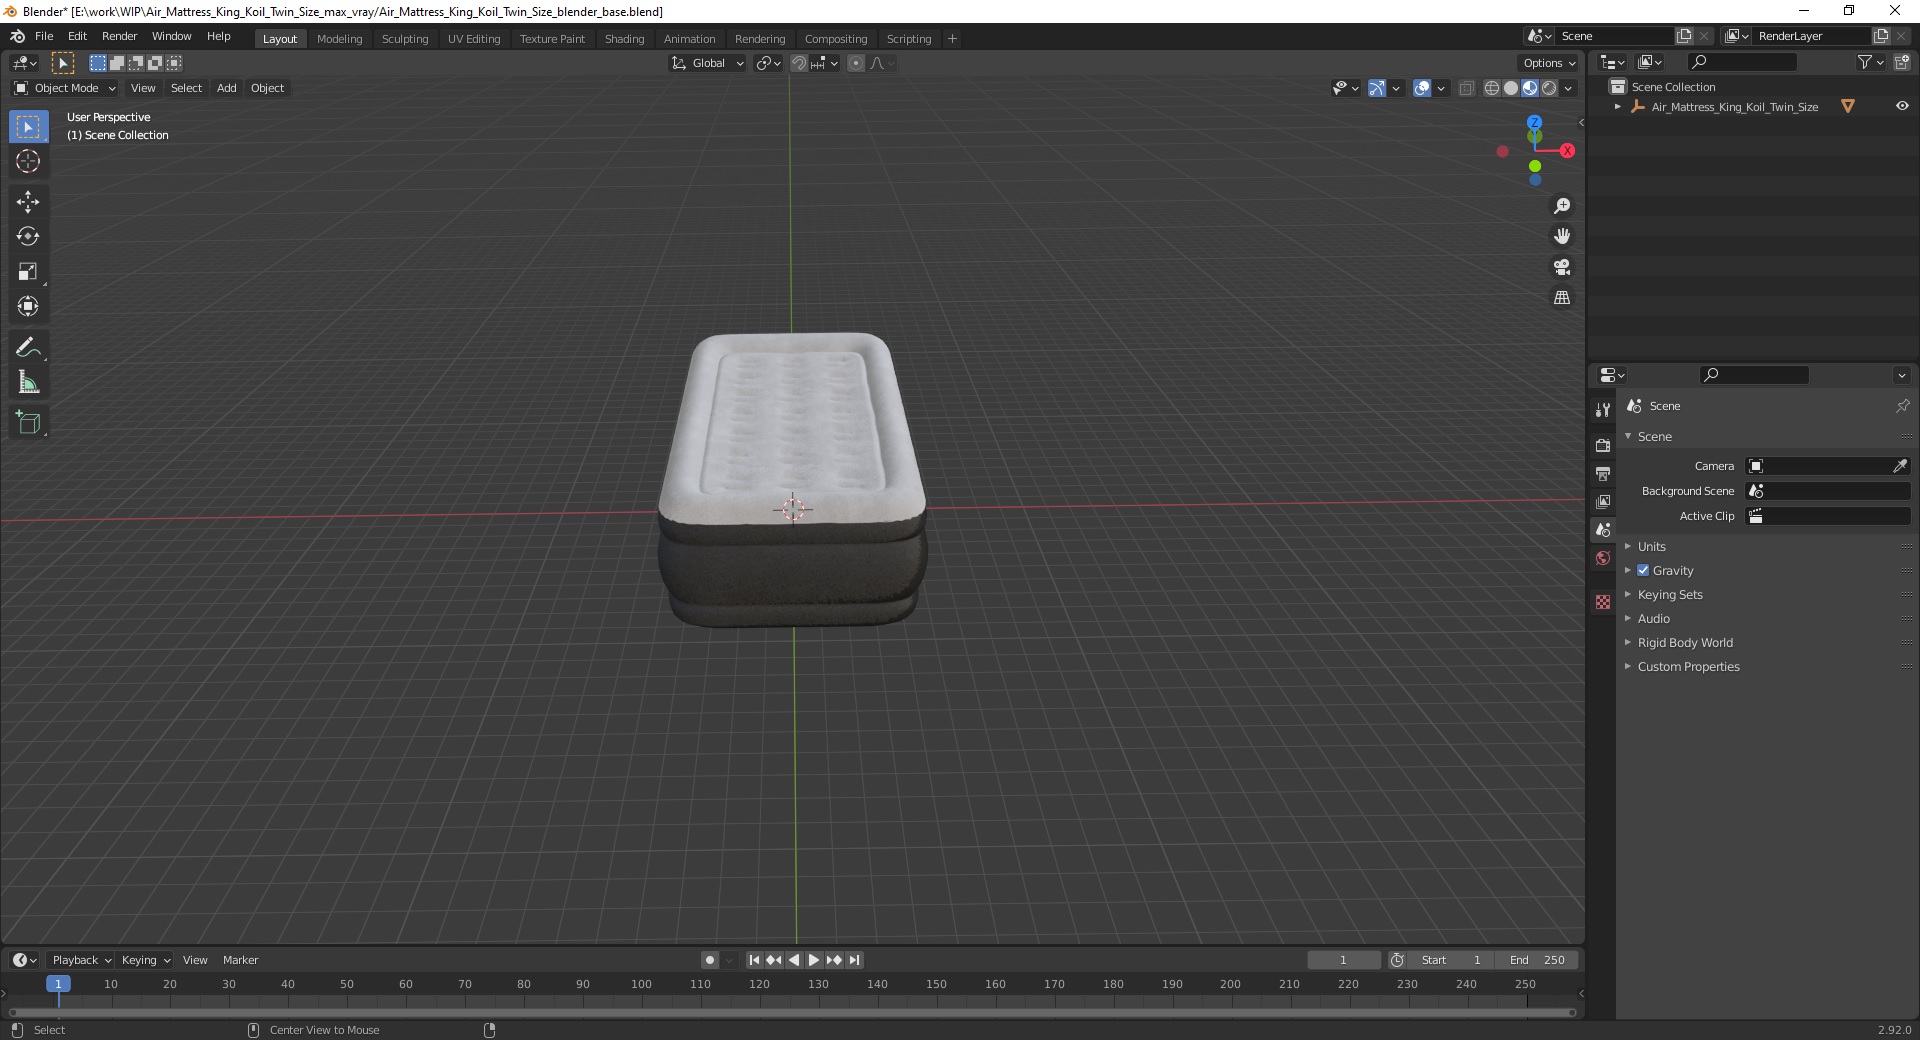Open the Global transform orientation dropdown
The width and height of the screenshot is (1920, 1040).
(707, 63)
